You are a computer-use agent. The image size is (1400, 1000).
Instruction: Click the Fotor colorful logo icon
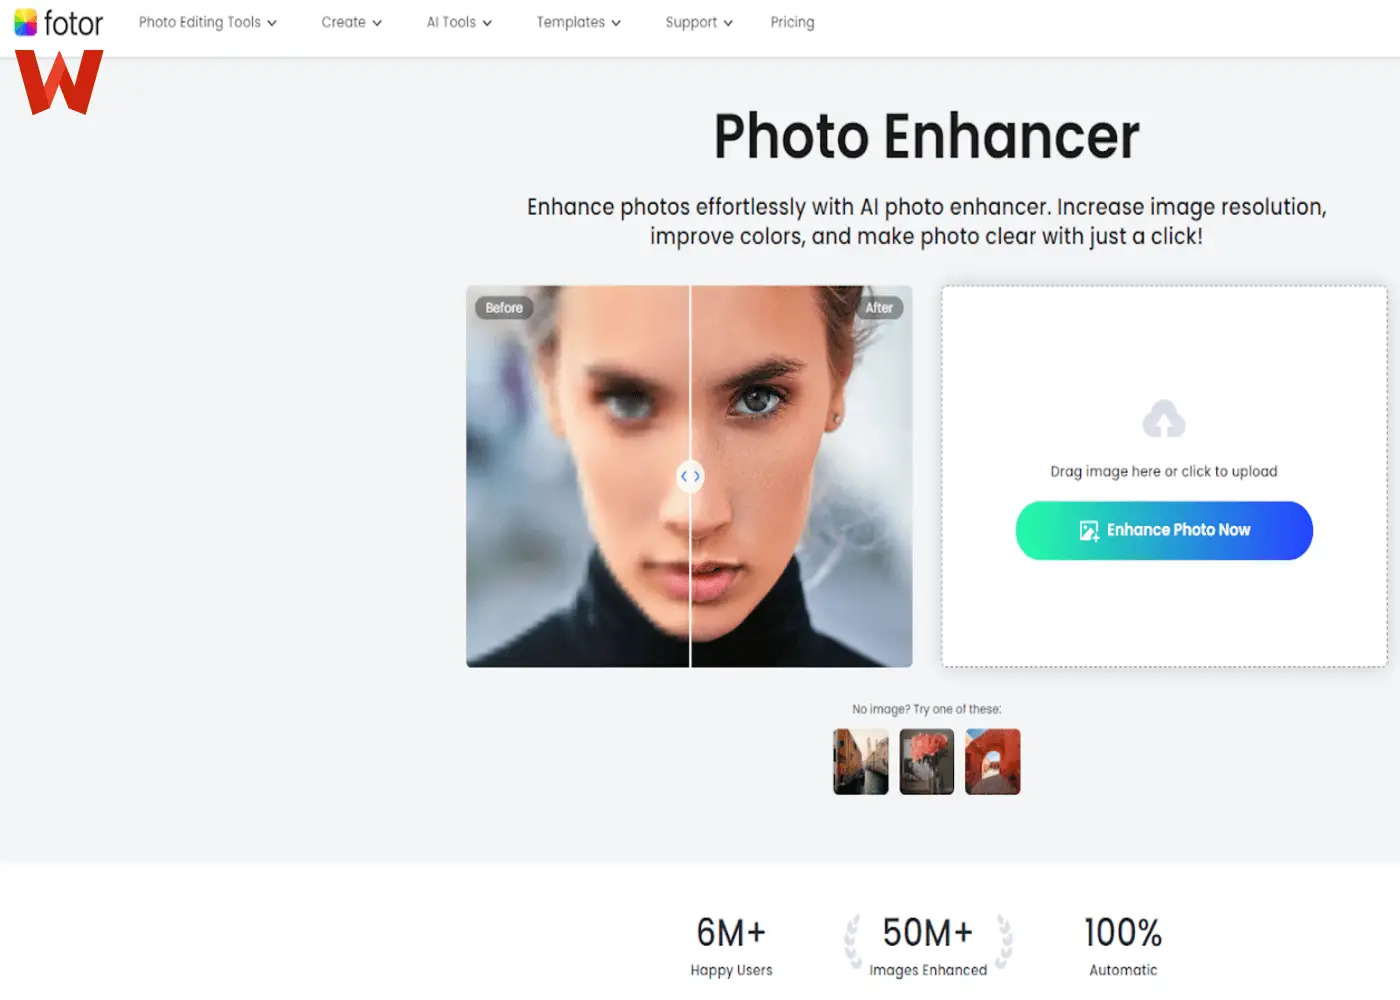coord(26,22)
